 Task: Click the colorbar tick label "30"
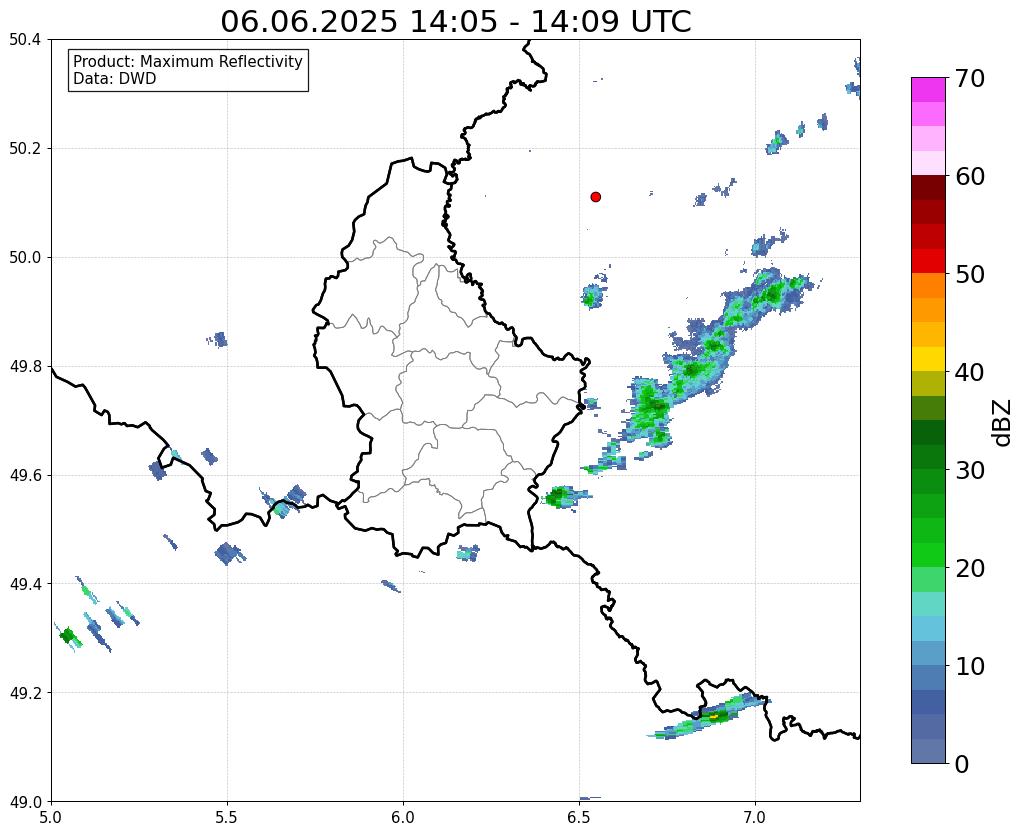[x=970, y=470]
